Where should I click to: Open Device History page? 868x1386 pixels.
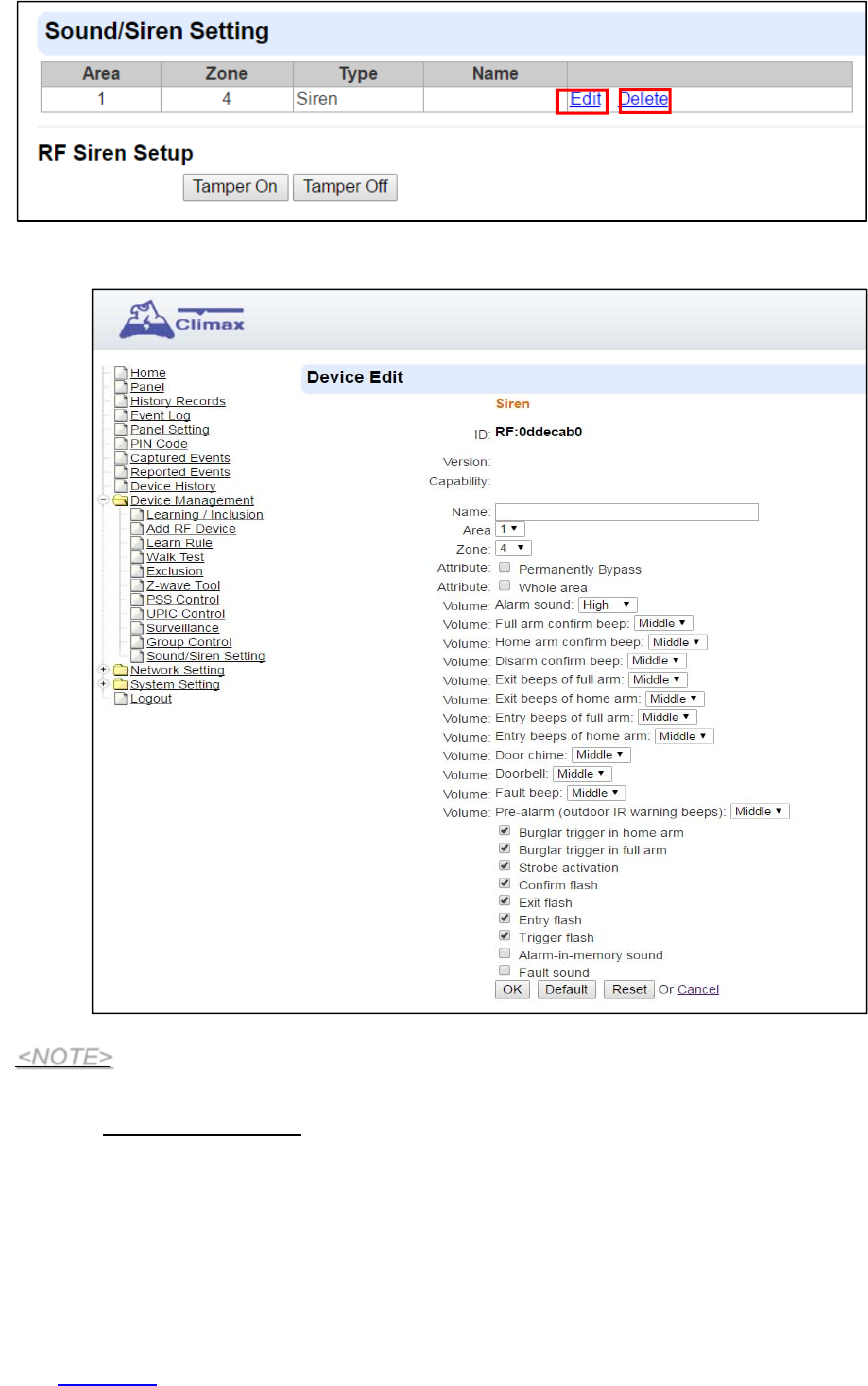tap(173, 486)
